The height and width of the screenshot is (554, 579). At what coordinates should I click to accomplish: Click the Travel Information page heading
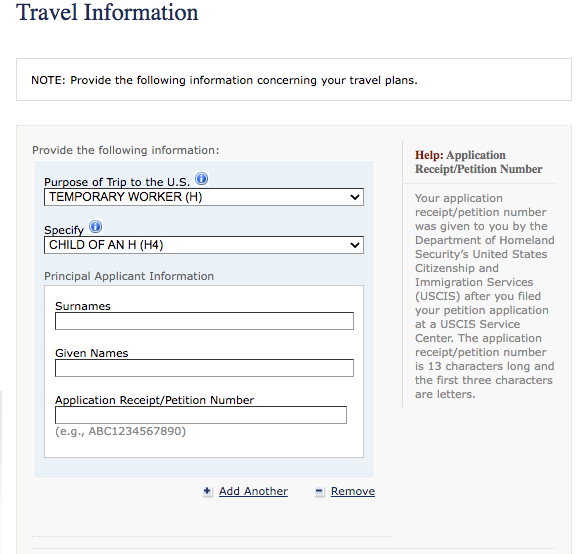pos(107,13)
